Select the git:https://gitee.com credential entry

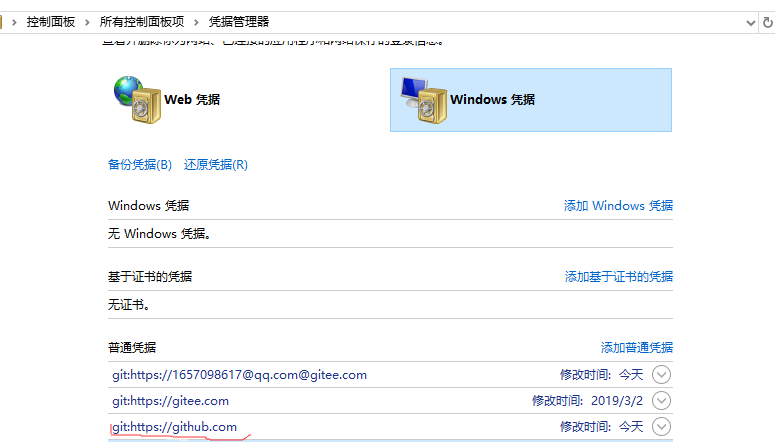(x=171, y=401)
